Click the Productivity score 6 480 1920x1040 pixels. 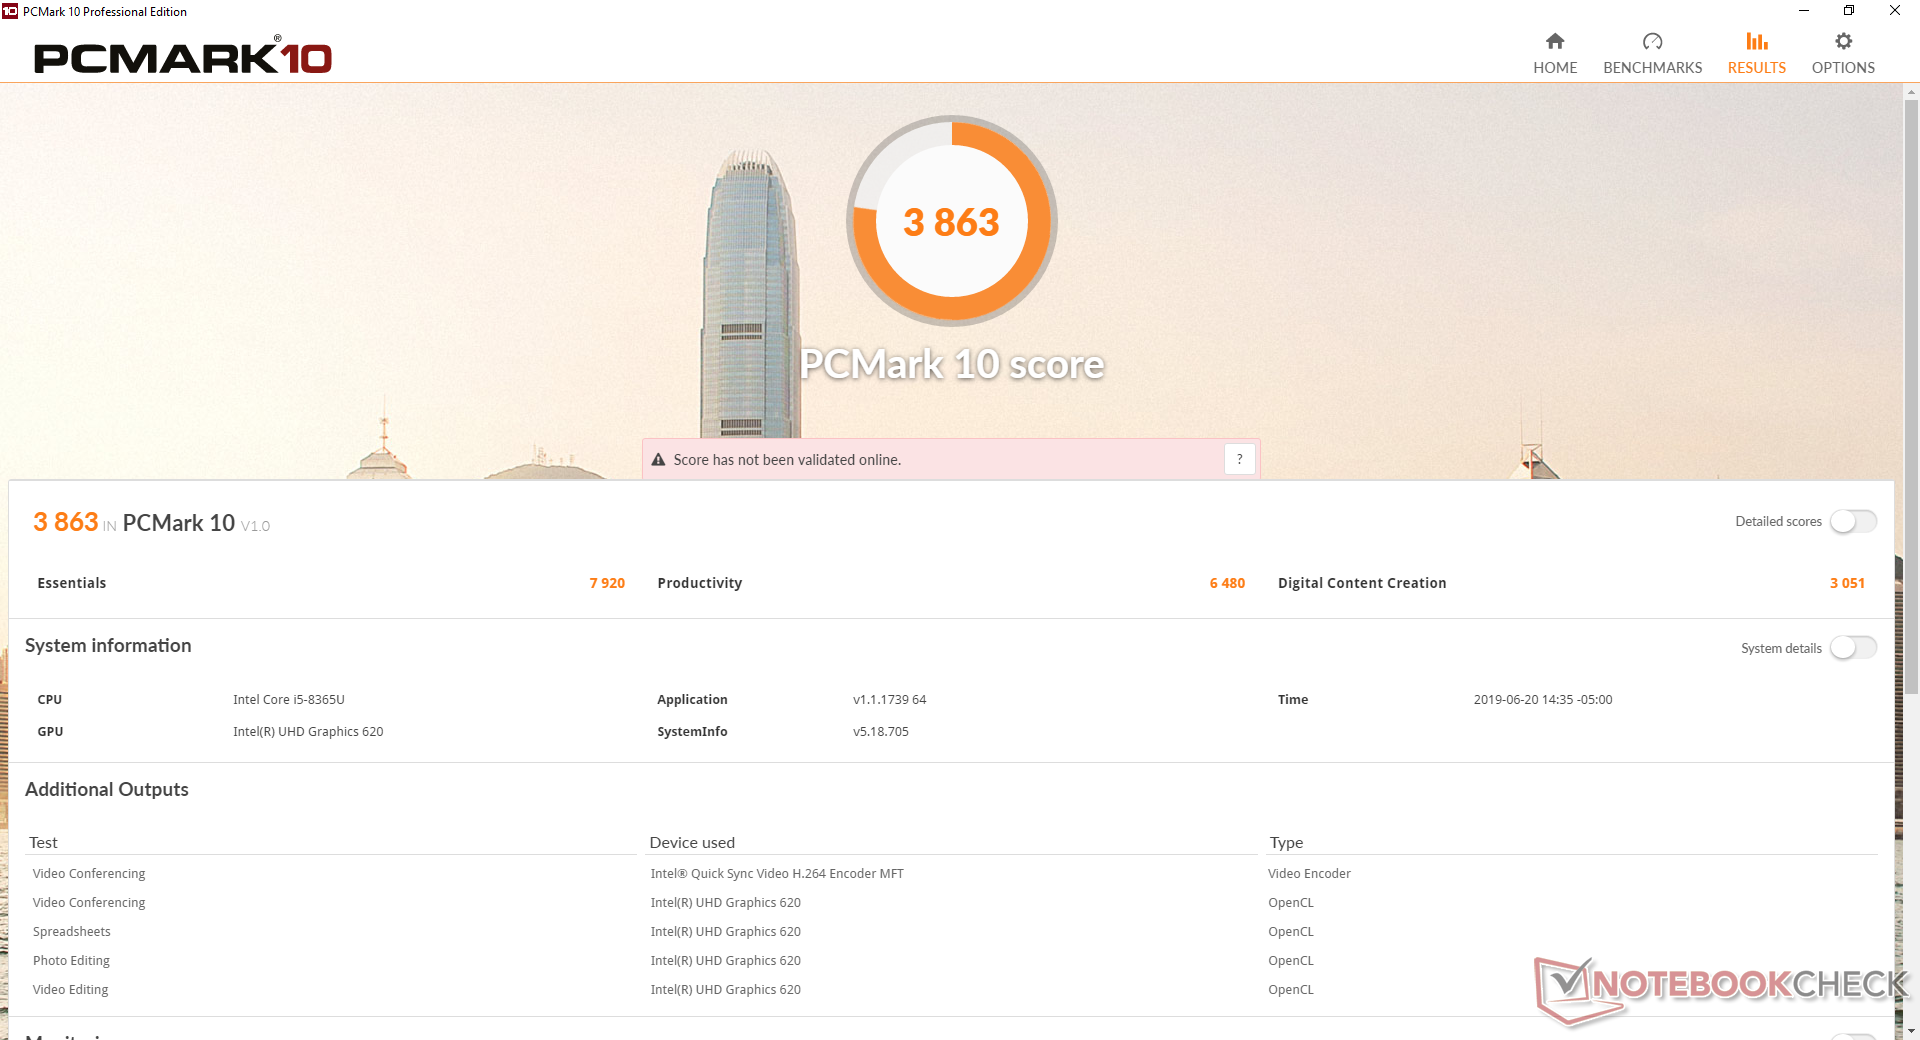[1227, 583]
